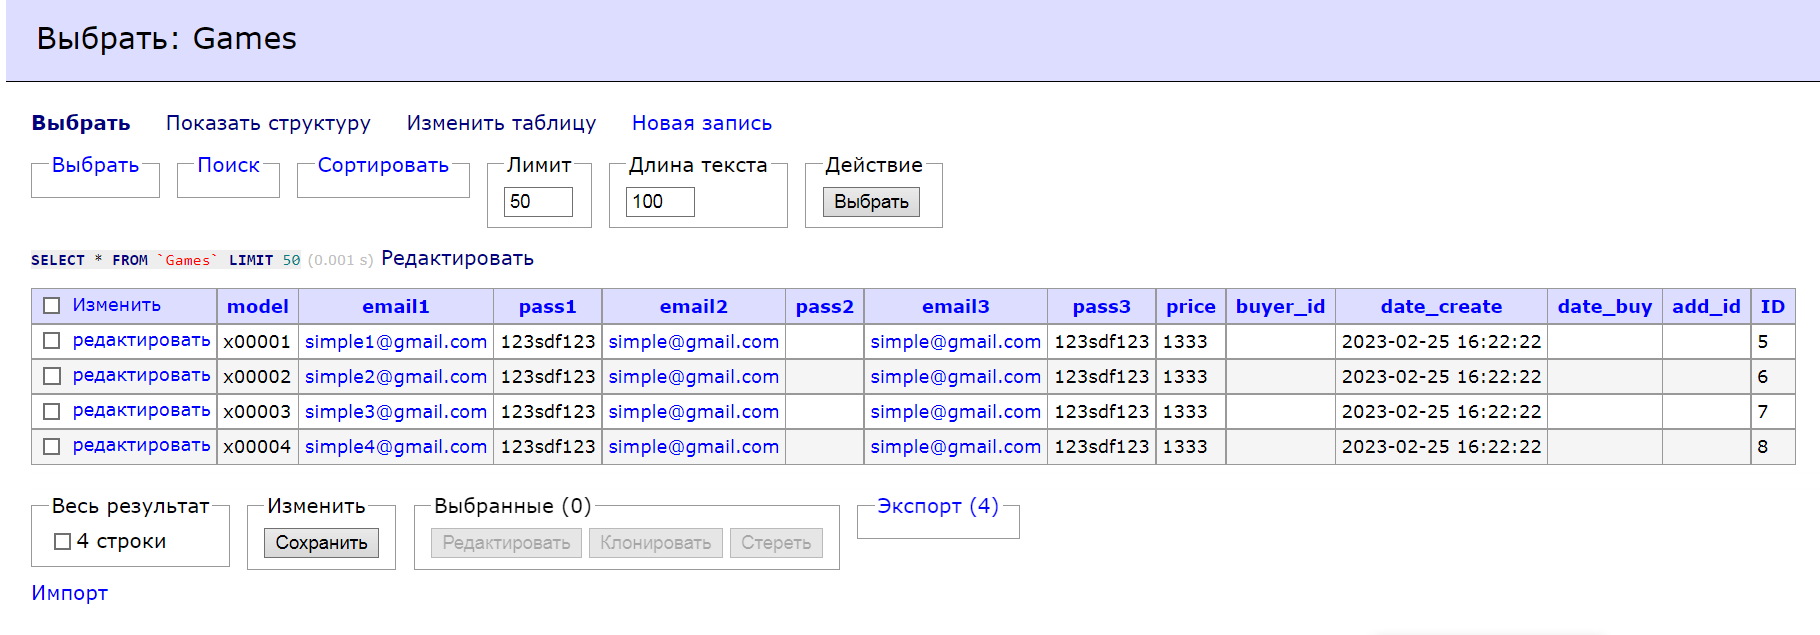Sort by the 'price' column header
The image size is (1820, 635).
click(x=1190, y=306)
